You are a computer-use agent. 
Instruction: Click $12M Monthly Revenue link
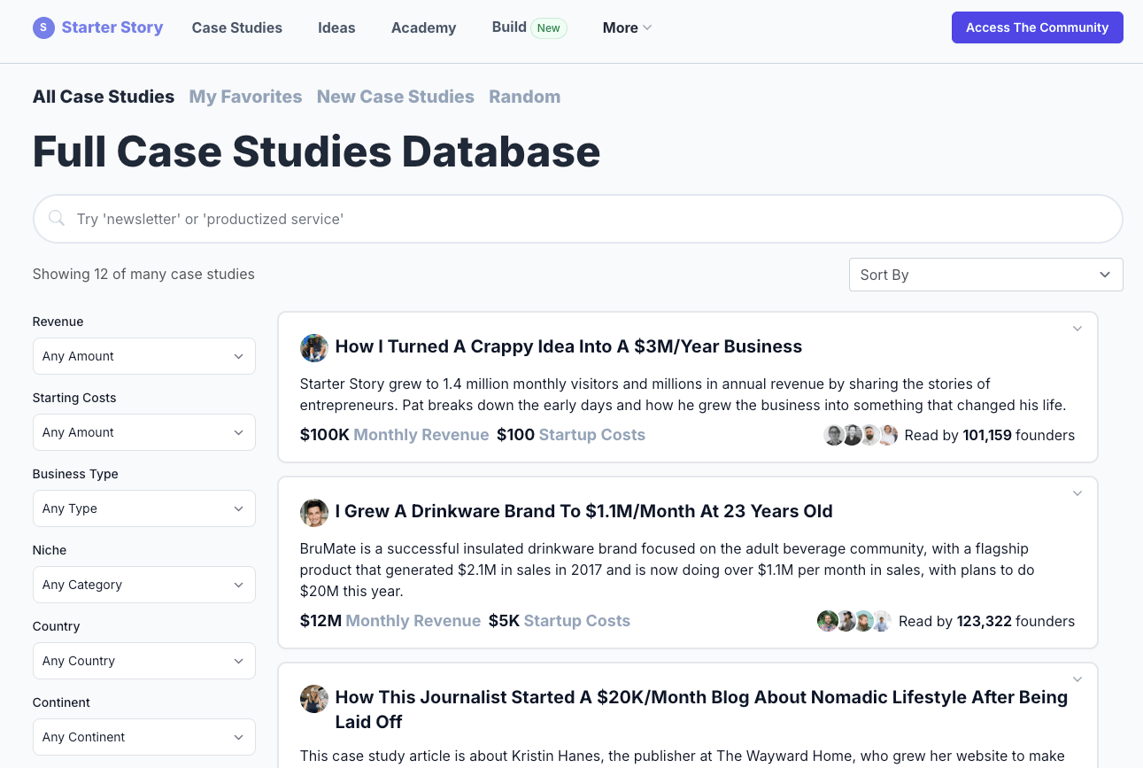click(390, 621)
